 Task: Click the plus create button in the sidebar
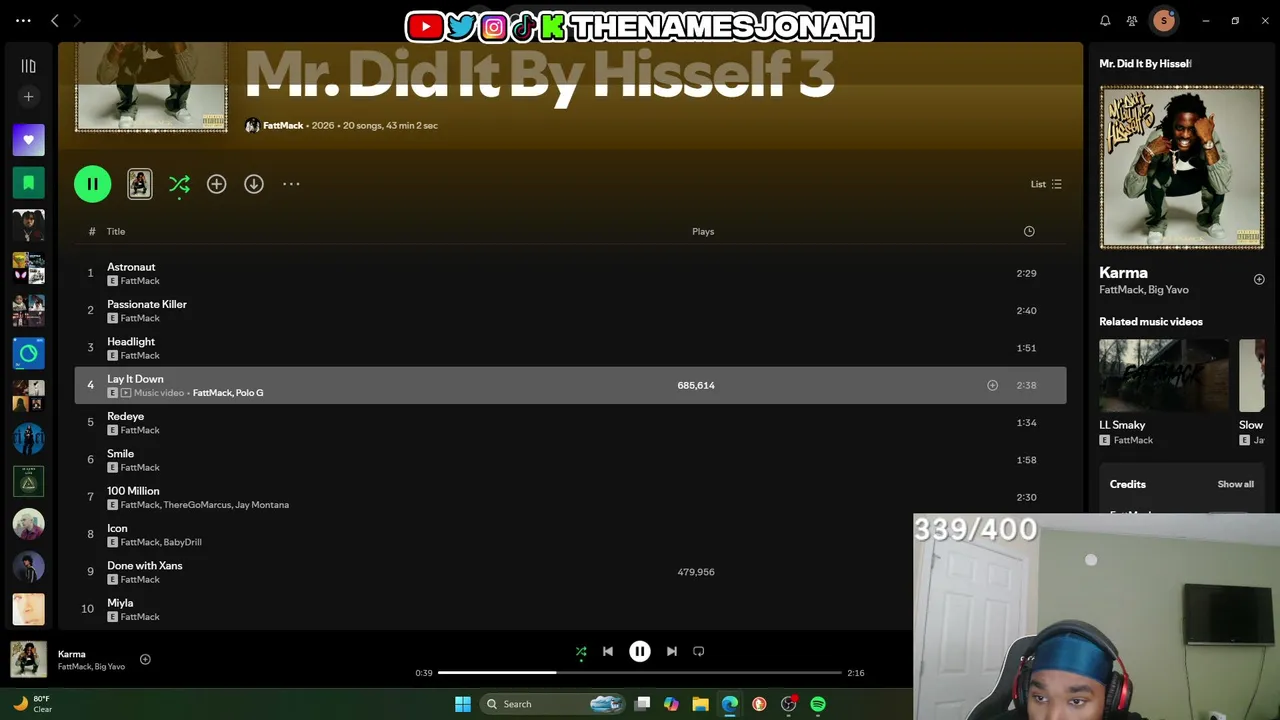(x=28, y=97)
